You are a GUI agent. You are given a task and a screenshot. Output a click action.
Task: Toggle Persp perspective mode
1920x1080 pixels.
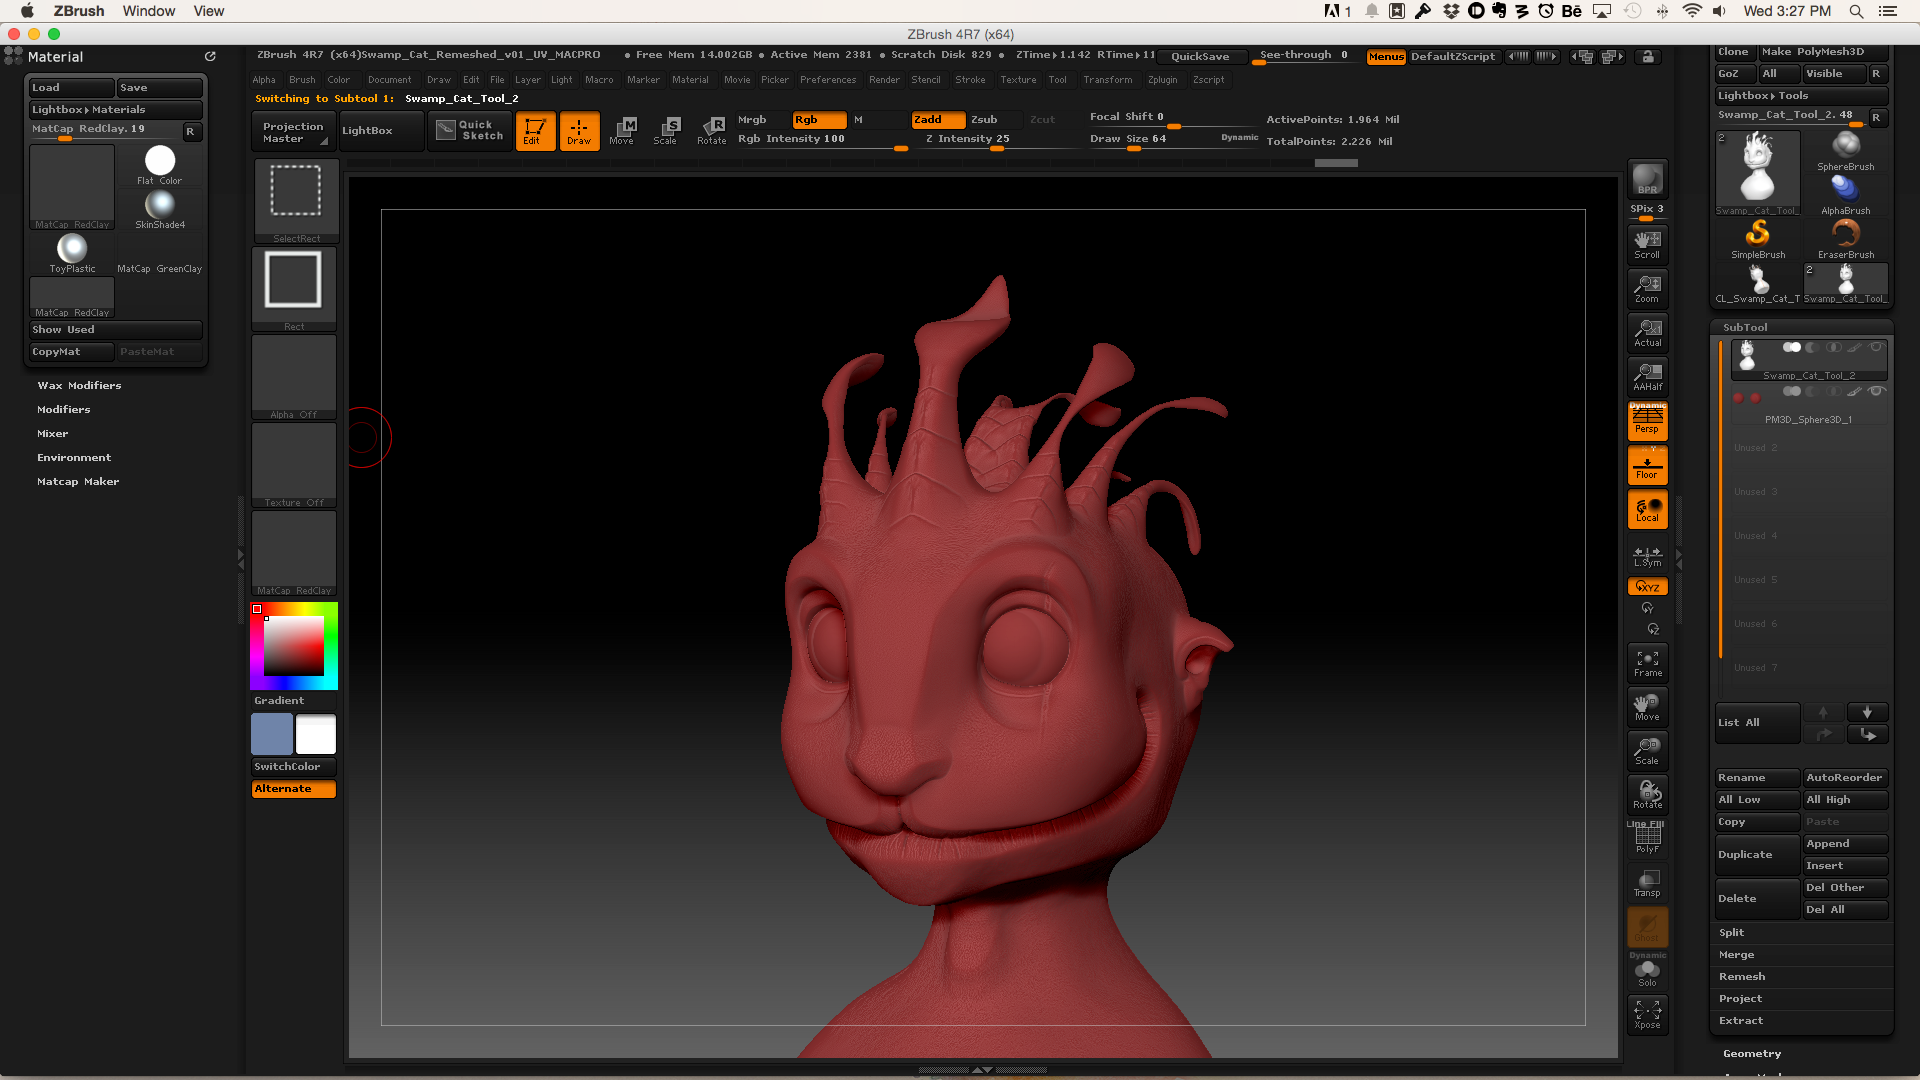(1647, 420)
